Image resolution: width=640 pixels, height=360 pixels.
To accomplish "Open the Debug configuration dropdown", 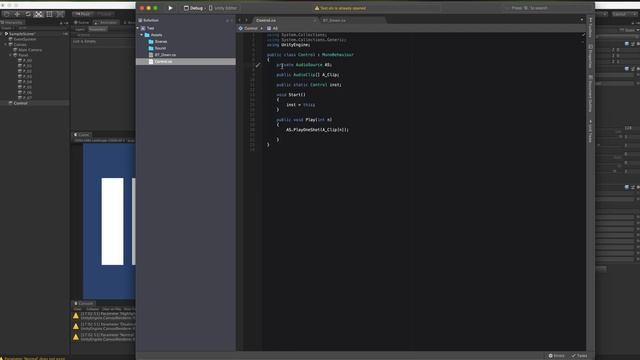I will pos(194,8).
